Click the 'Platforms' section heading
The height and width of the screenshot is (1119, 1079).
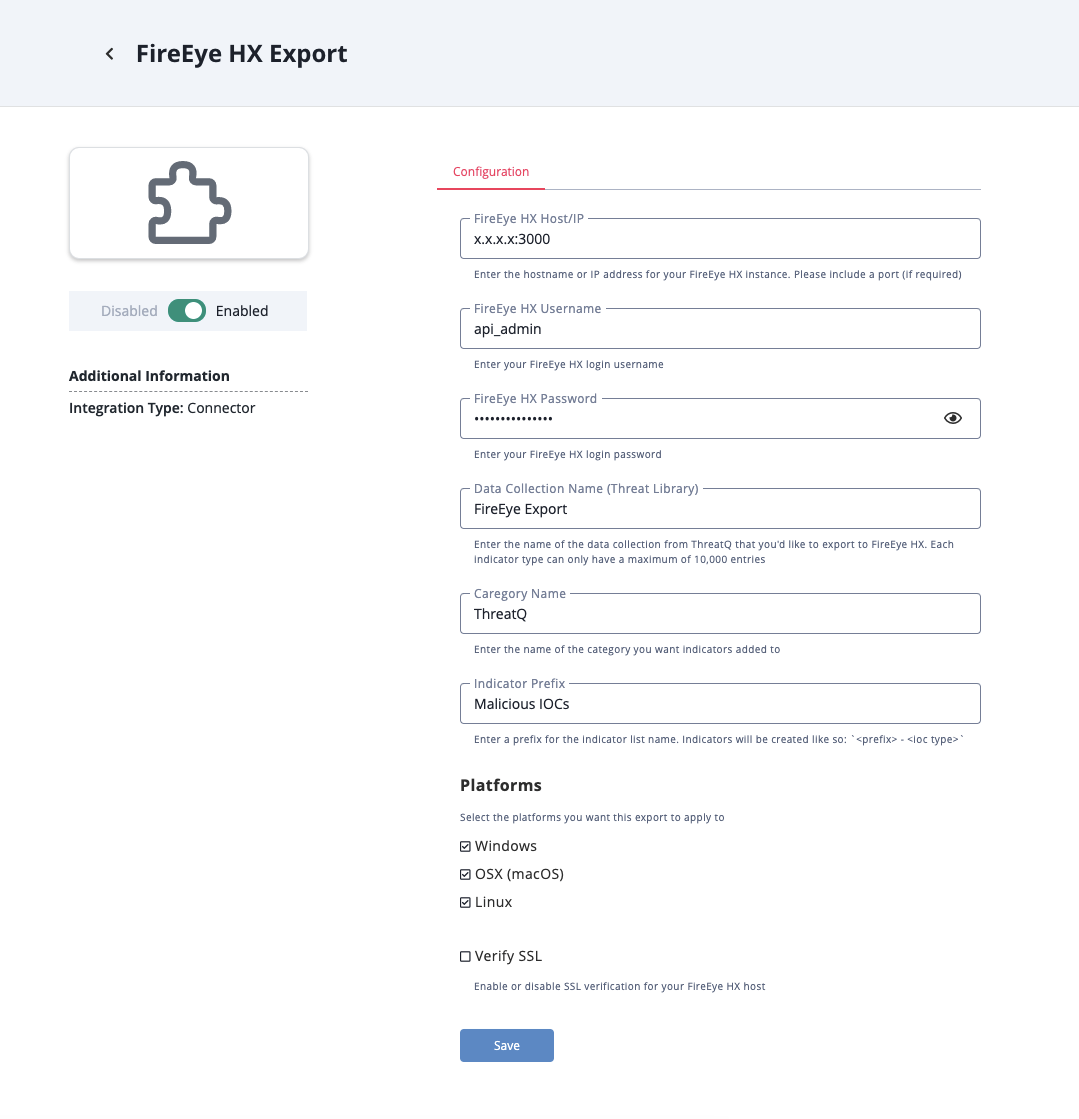click(501, 786)
